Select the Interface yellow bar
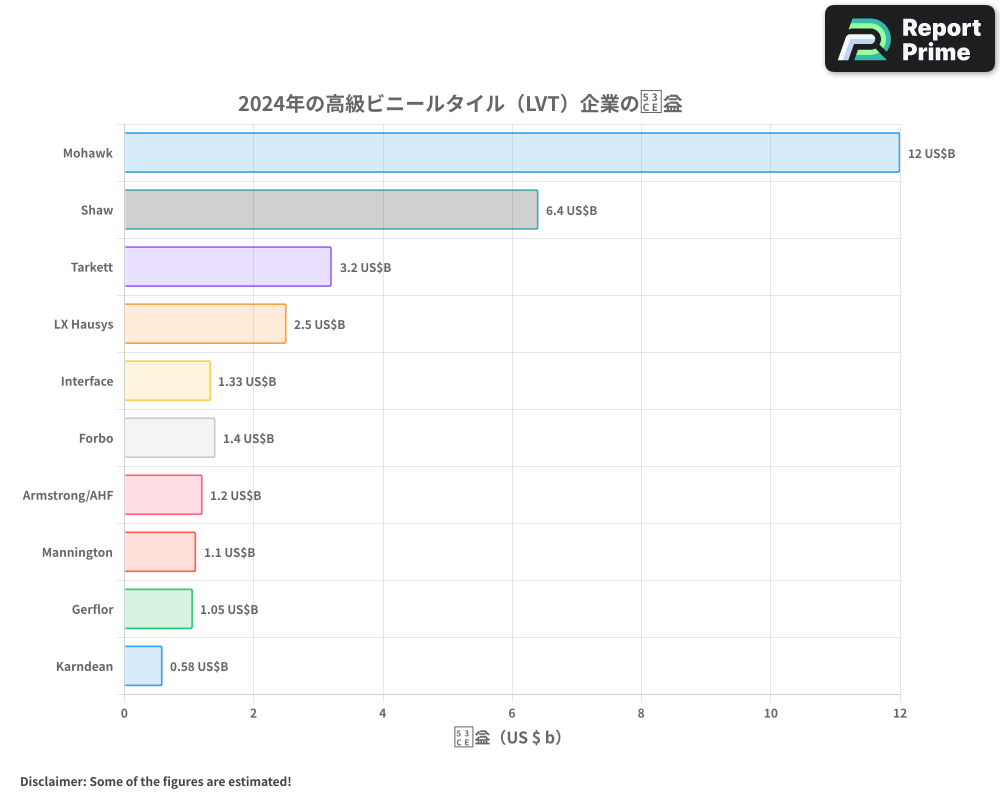The image size is (1000, 800). point(167,381)
